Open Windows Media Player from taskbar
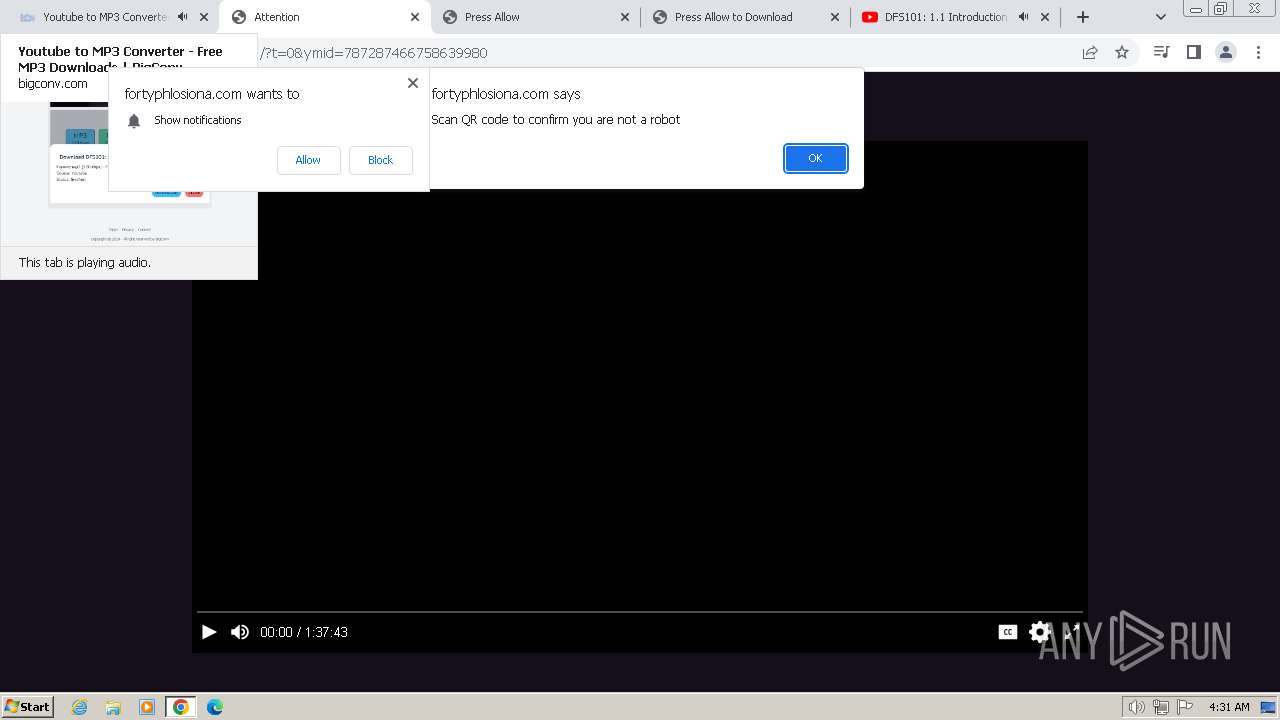This screenshot has width=1280, height=720. point(147,707)
